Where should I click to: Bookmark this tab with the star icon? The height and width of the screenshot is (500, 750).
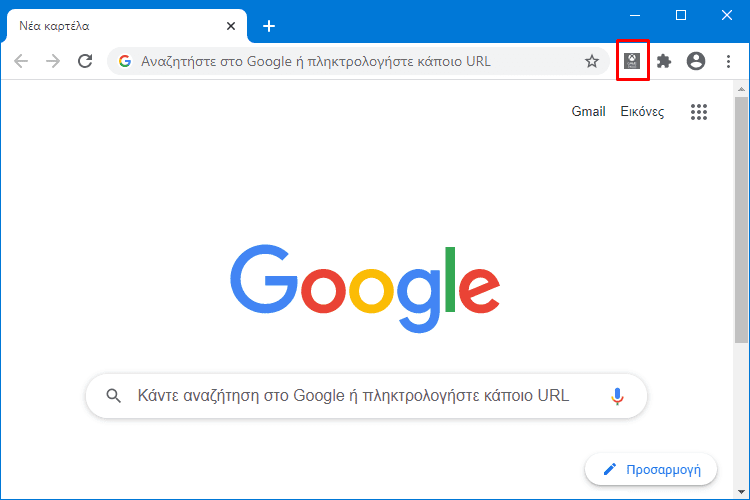pos(592,61)
